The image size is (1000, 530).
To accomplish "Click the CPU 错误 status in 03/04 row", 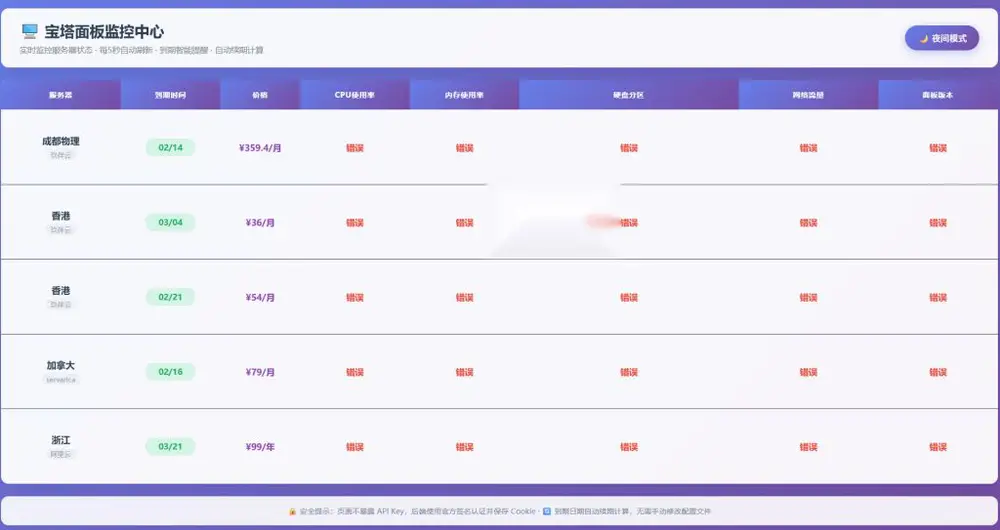I will (355, 223).
